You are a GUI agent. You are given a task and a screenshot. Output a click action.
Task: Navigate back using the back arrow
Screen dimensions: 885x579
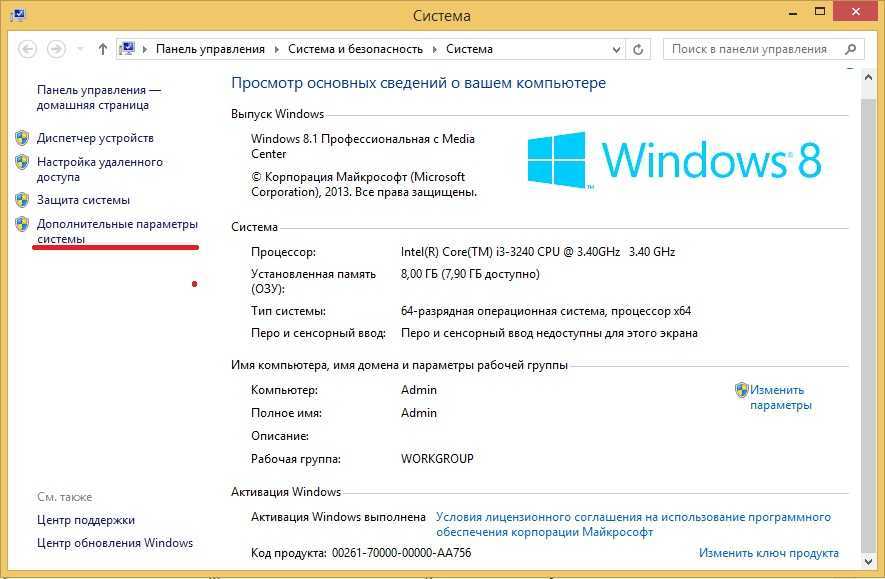29,48
